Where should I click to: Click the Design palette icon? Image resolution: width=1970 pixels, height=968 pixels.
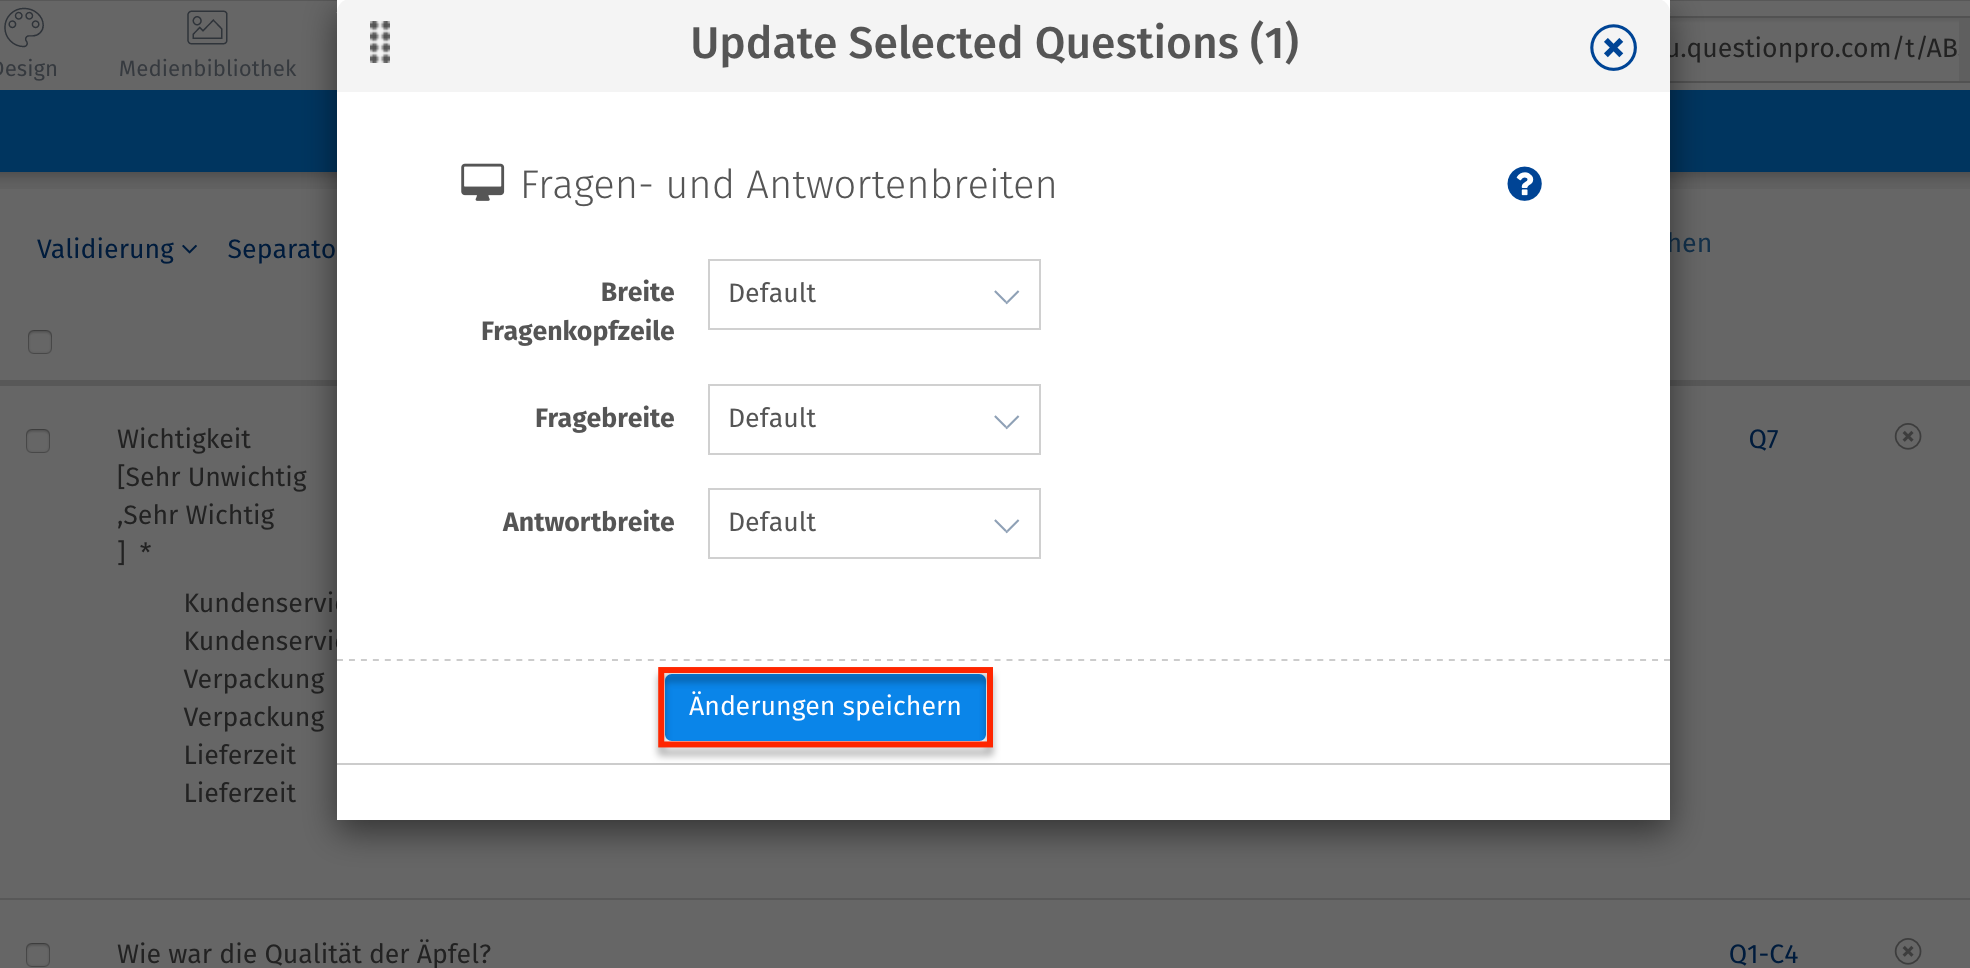point(24,28)
